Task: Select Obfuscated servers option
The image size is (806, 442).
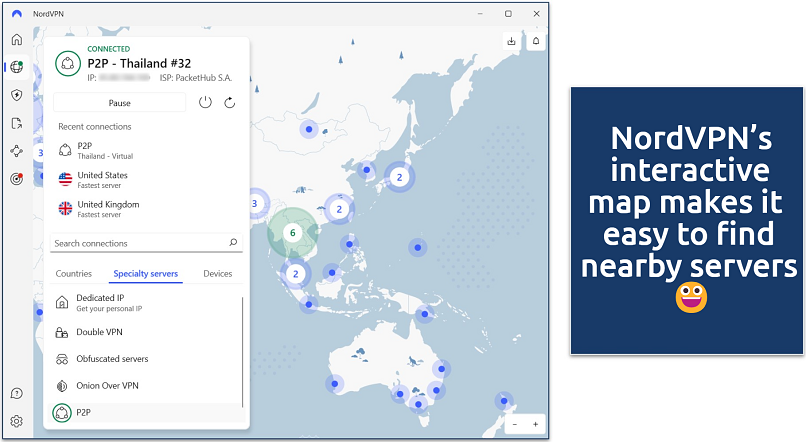Action: pyautogui.click(x=146, y=359)
